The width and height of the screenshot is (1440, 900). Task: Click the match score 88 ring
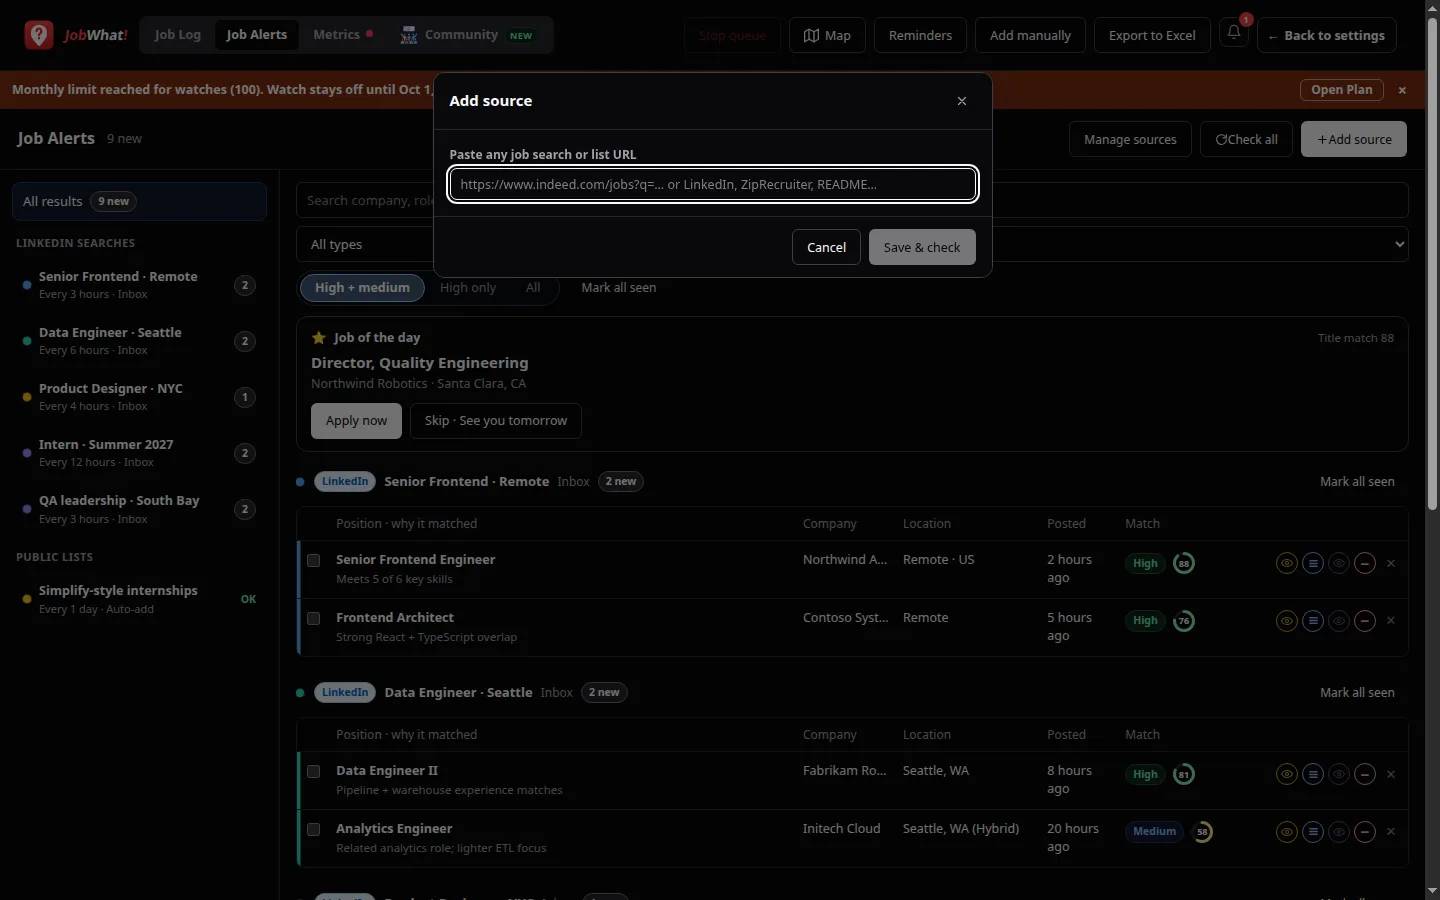[x=1184, y=563]
